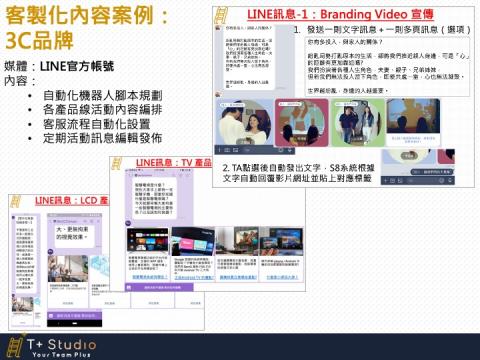Viewport: 480px width, 360px height.
Task: Open link under the third TV card
Action: pyautogui.click(x=238, y=277)
